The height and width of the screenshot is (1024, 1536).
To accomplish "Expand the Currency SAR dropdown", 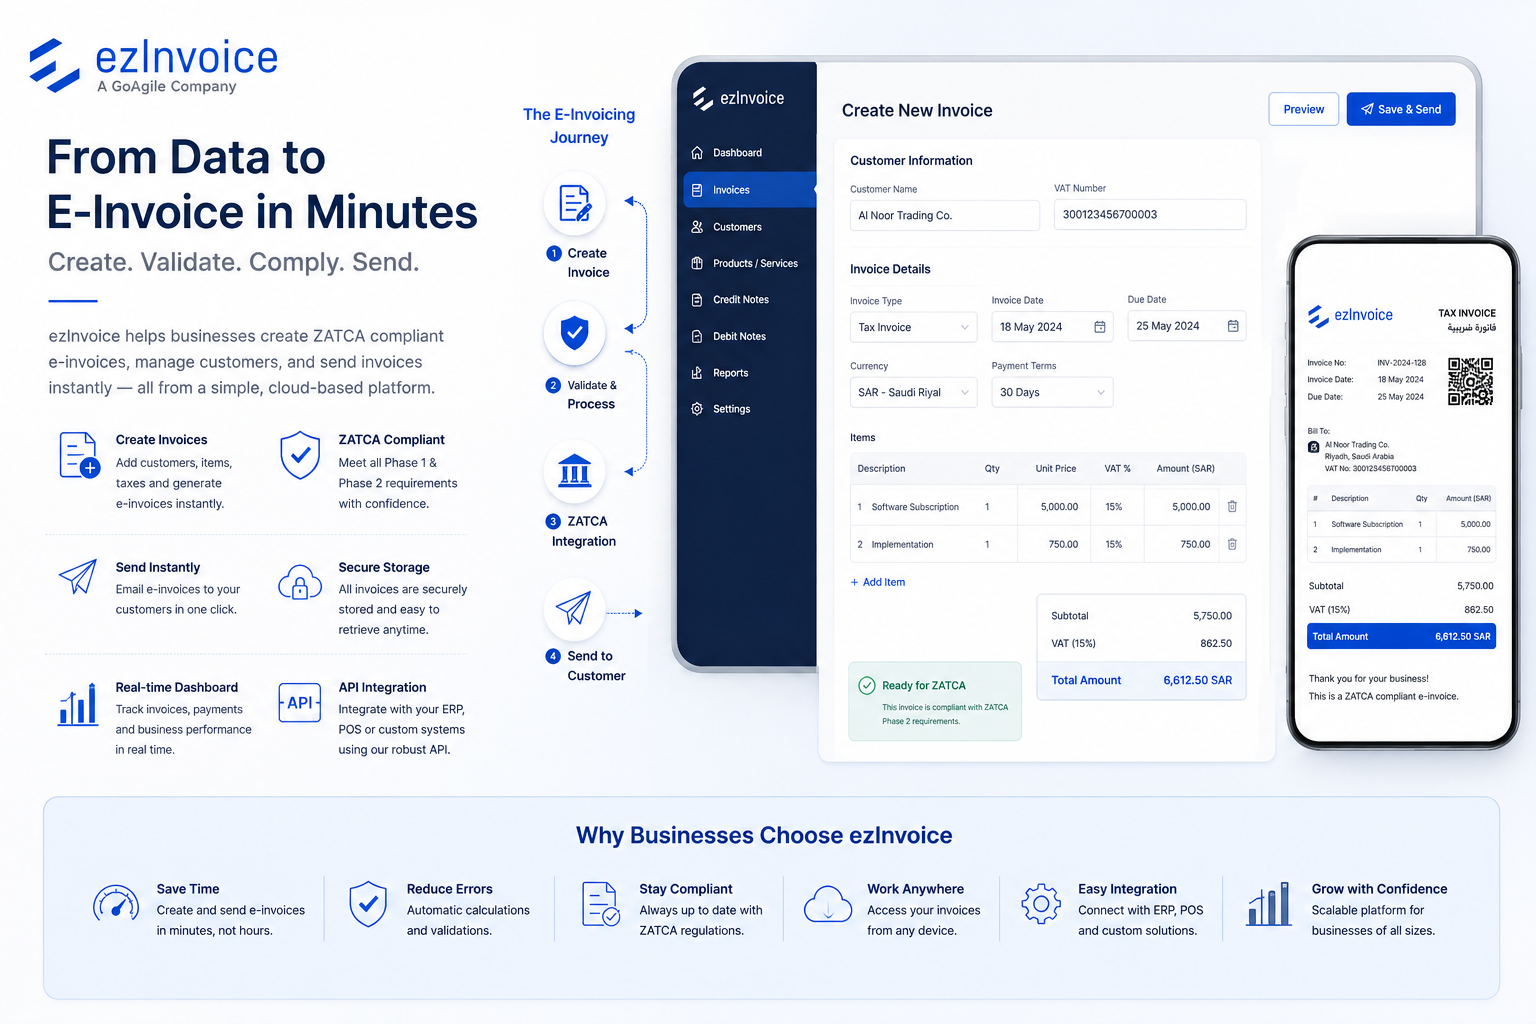I will click(914, 392).
